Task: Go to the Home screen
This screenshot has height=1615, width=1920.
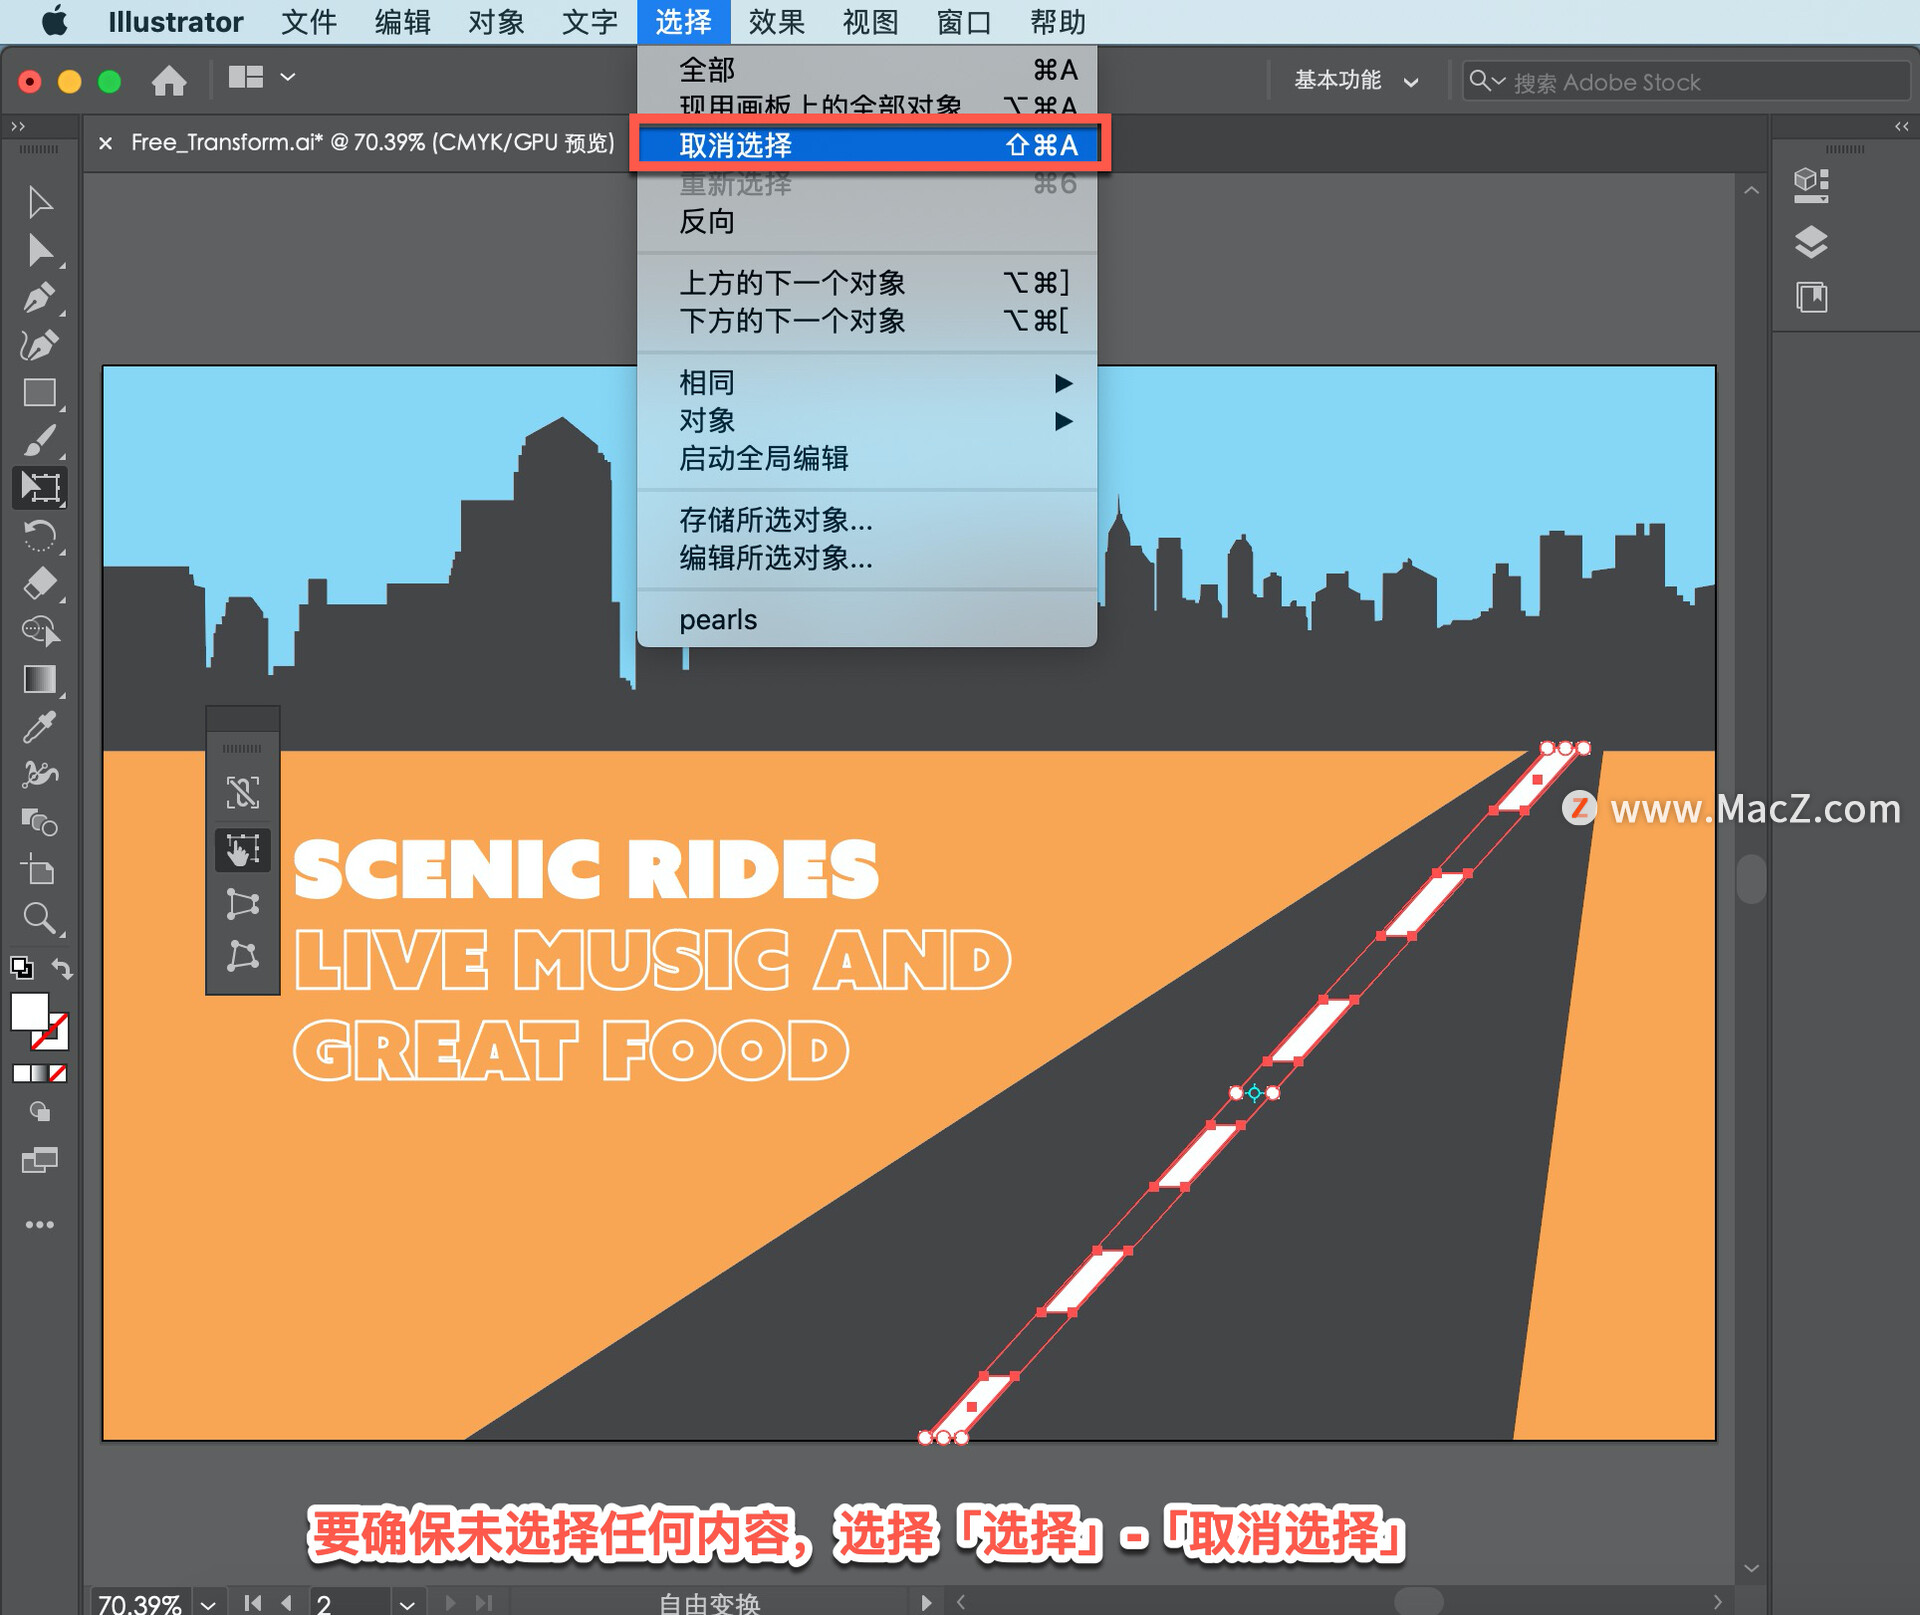Action: 169,80
